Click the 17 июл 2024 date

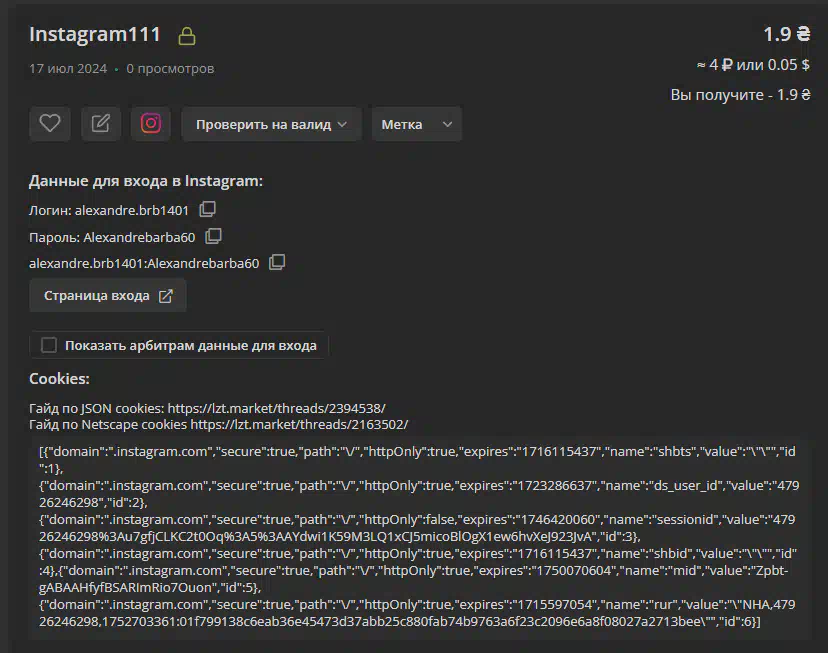(67, 69)
